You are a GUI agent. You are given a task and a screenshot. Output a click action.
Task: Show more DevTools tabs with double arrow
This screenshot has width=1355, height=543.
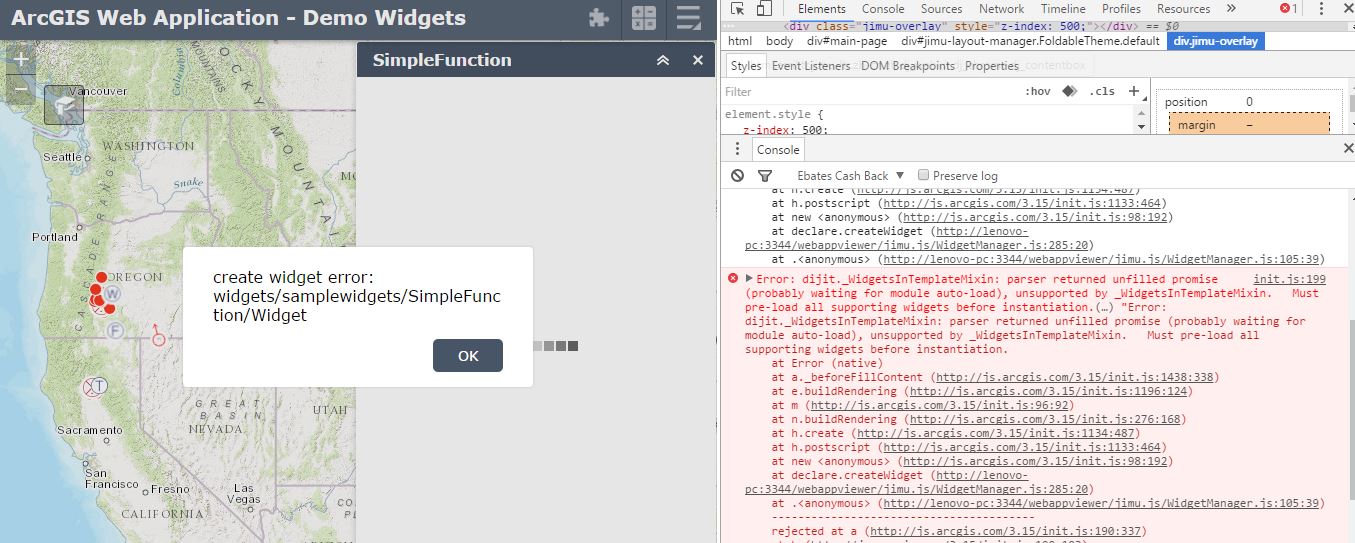1229,8
